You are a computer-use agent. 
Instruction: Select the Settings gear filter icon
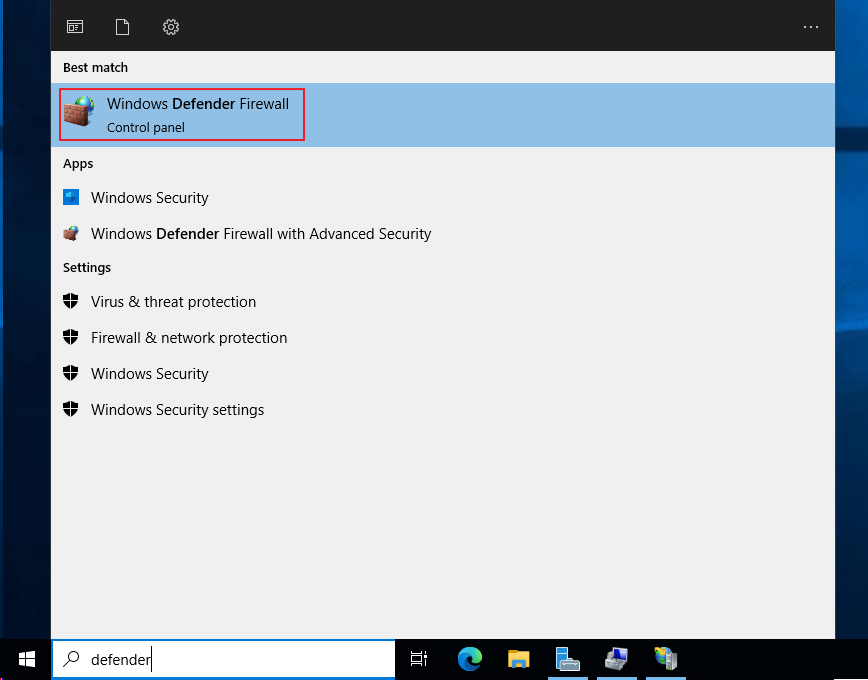[x=170, y=27]
